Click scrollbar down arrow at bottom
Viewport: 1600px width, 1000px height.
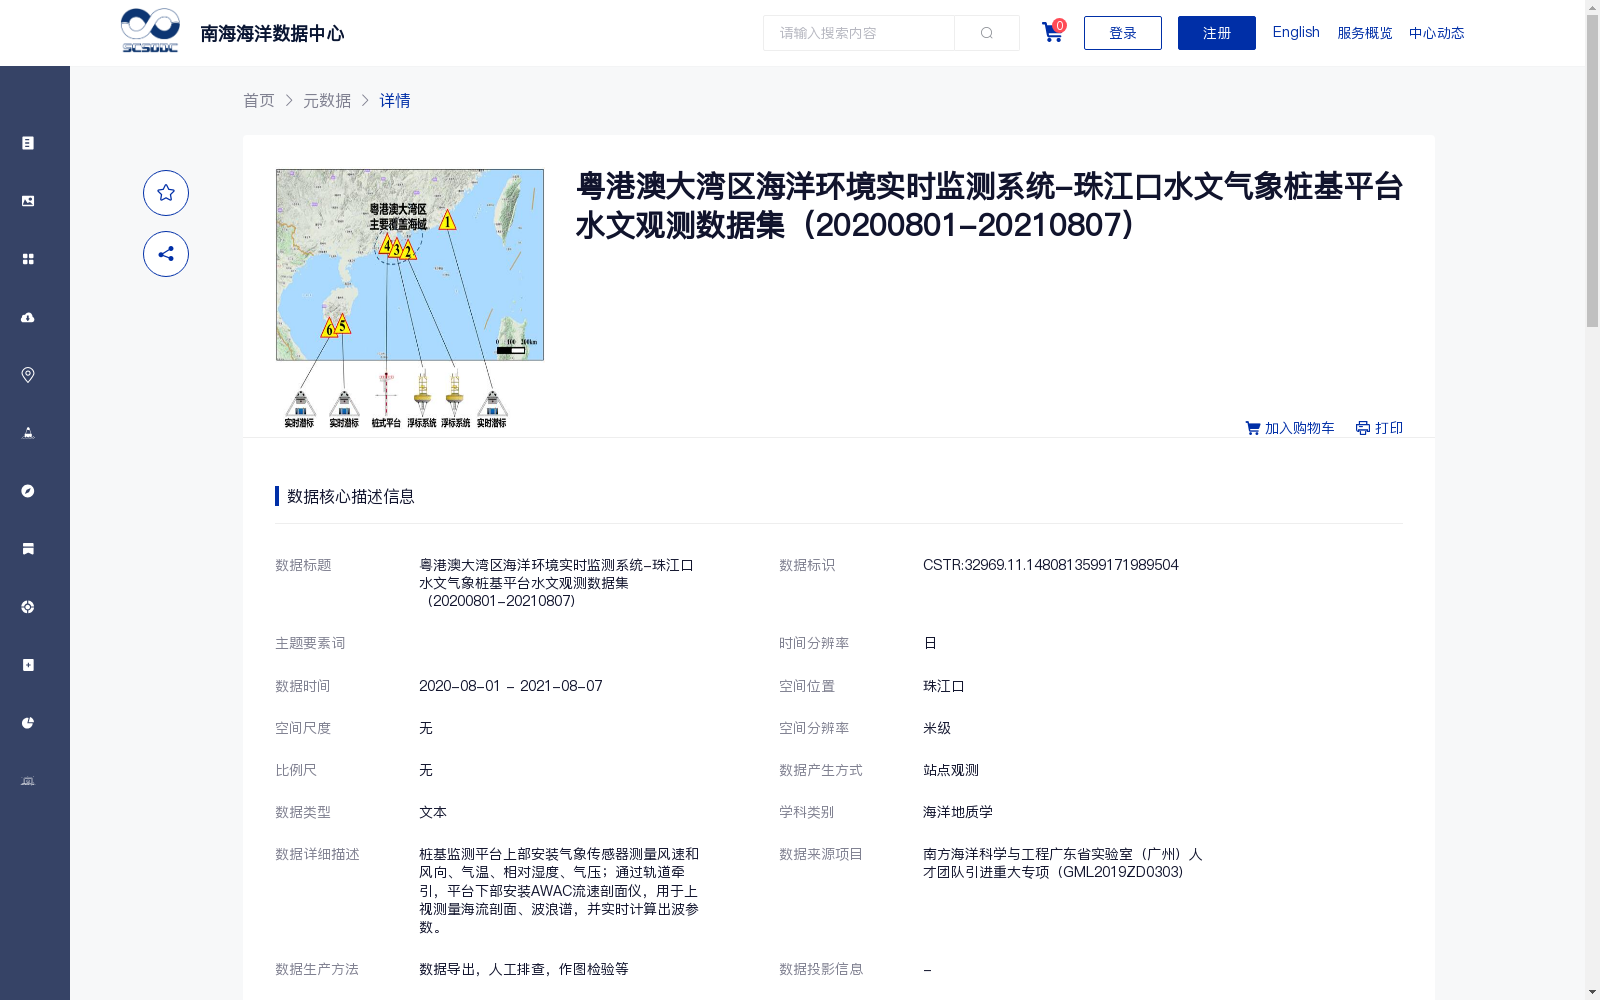(1592, 993)
